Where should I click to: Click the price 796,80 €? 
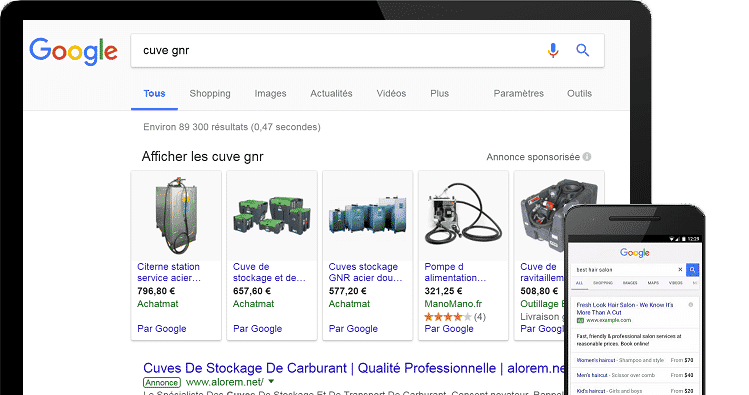156,291
